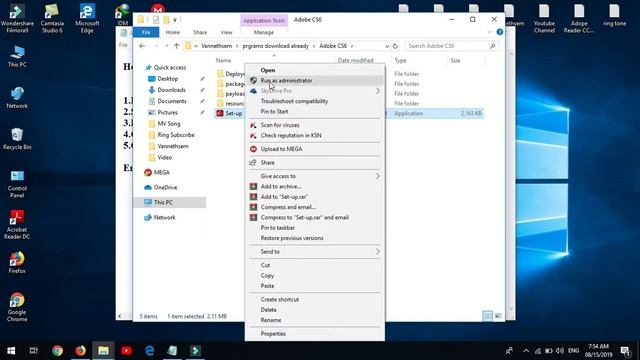Open ring tone desktop file

(x=614, y=16)
